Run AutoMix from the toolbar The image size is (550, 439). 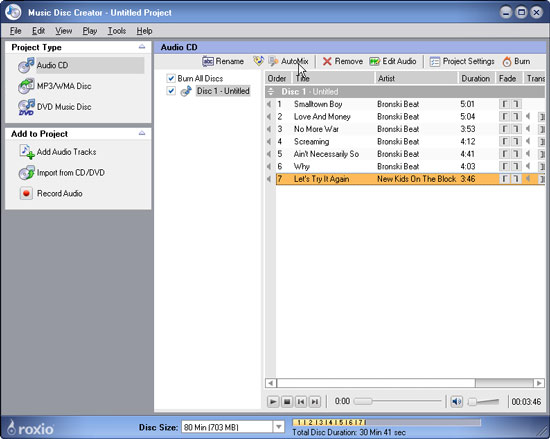pos(288,61)
